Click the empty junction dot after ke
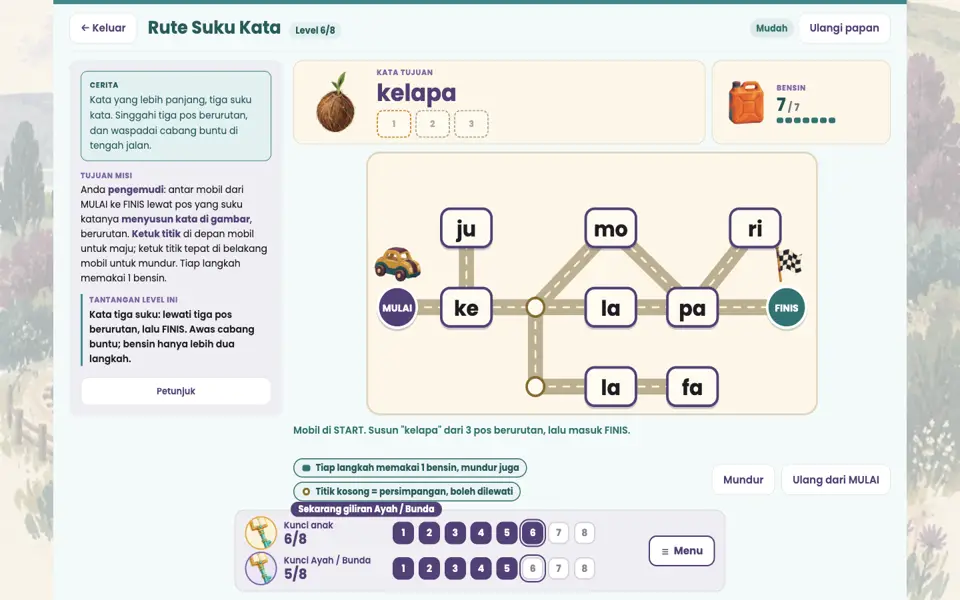Image resolution: width=960 pixels, height=600 pixels. tap(535, 307)
